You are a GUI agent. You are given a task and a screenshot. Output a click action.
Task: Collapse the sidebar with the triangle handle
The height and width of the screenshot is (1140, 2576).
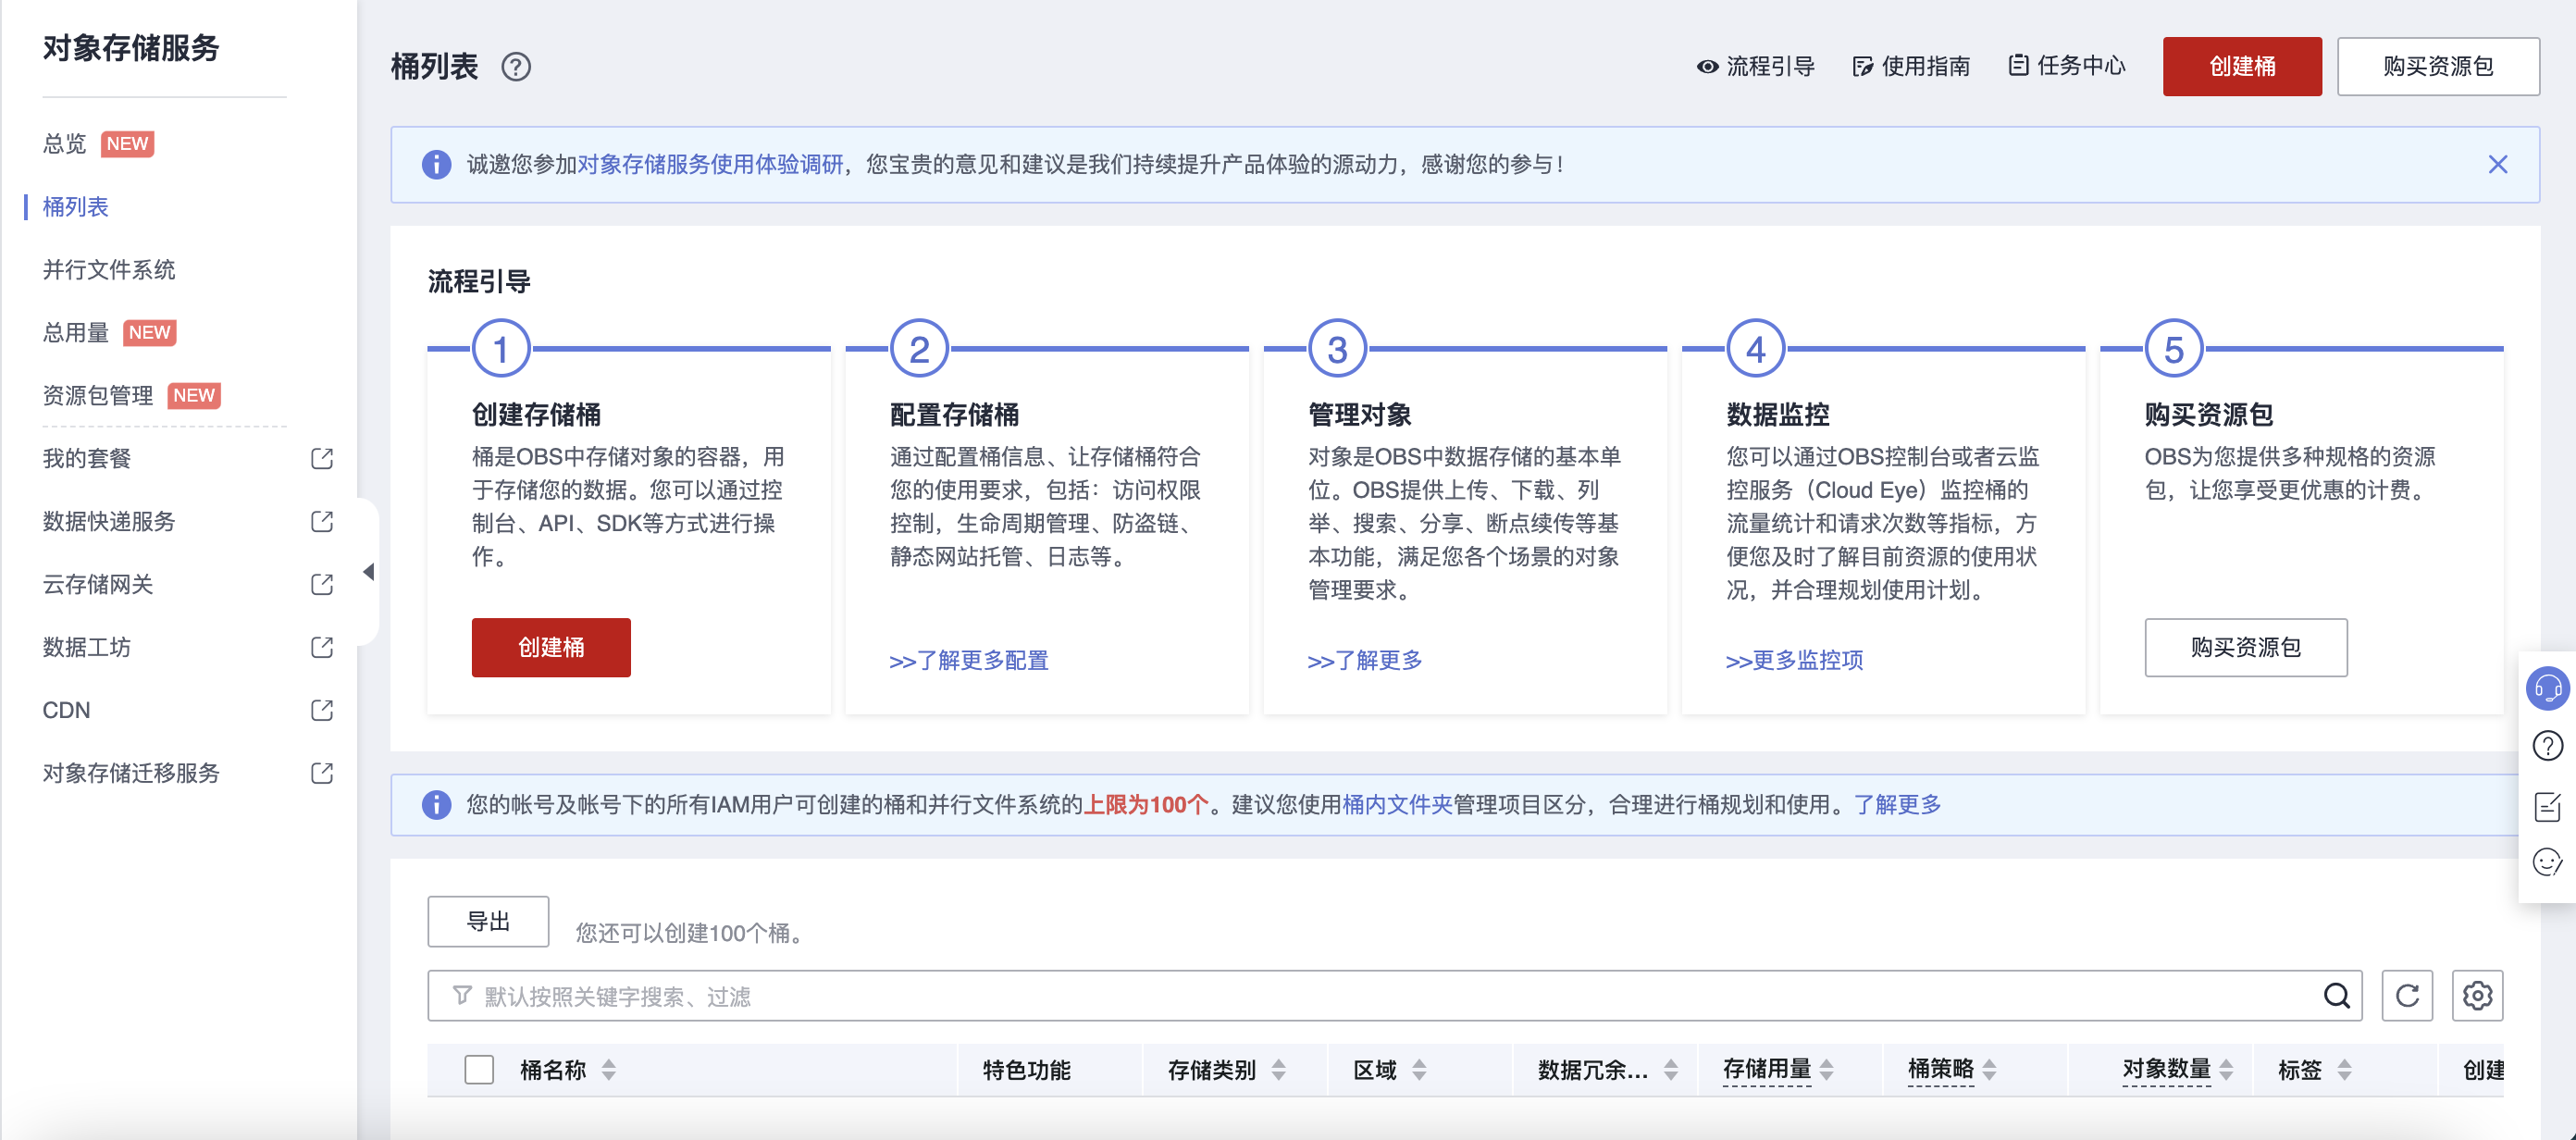pos(368,572)
